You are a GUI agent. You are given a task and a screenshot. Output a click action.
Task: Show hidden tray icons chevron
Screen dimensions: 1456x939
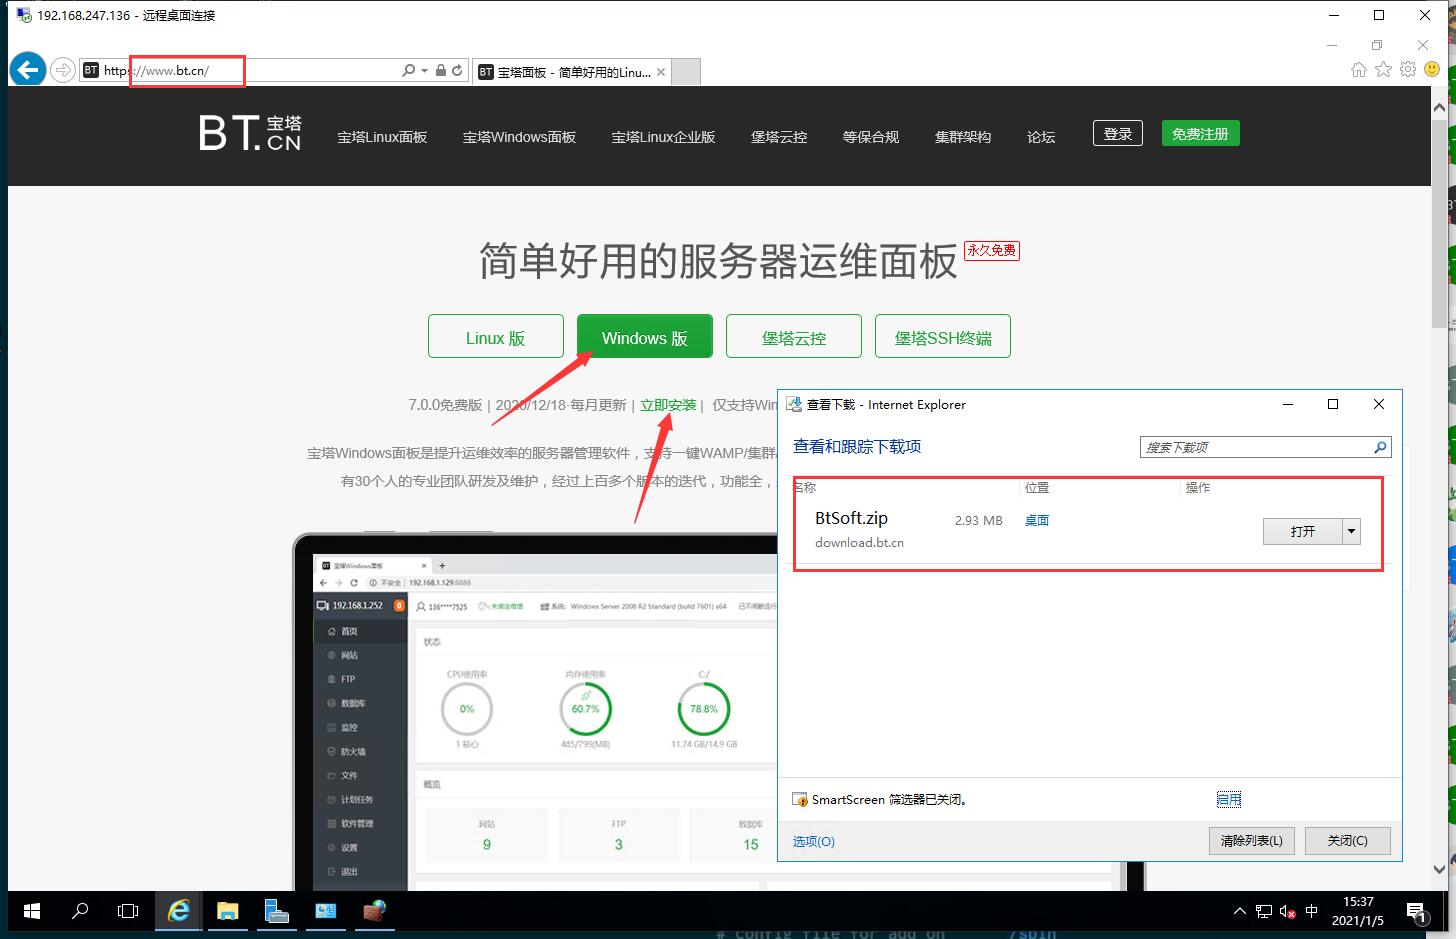[x=1240, y=911]
